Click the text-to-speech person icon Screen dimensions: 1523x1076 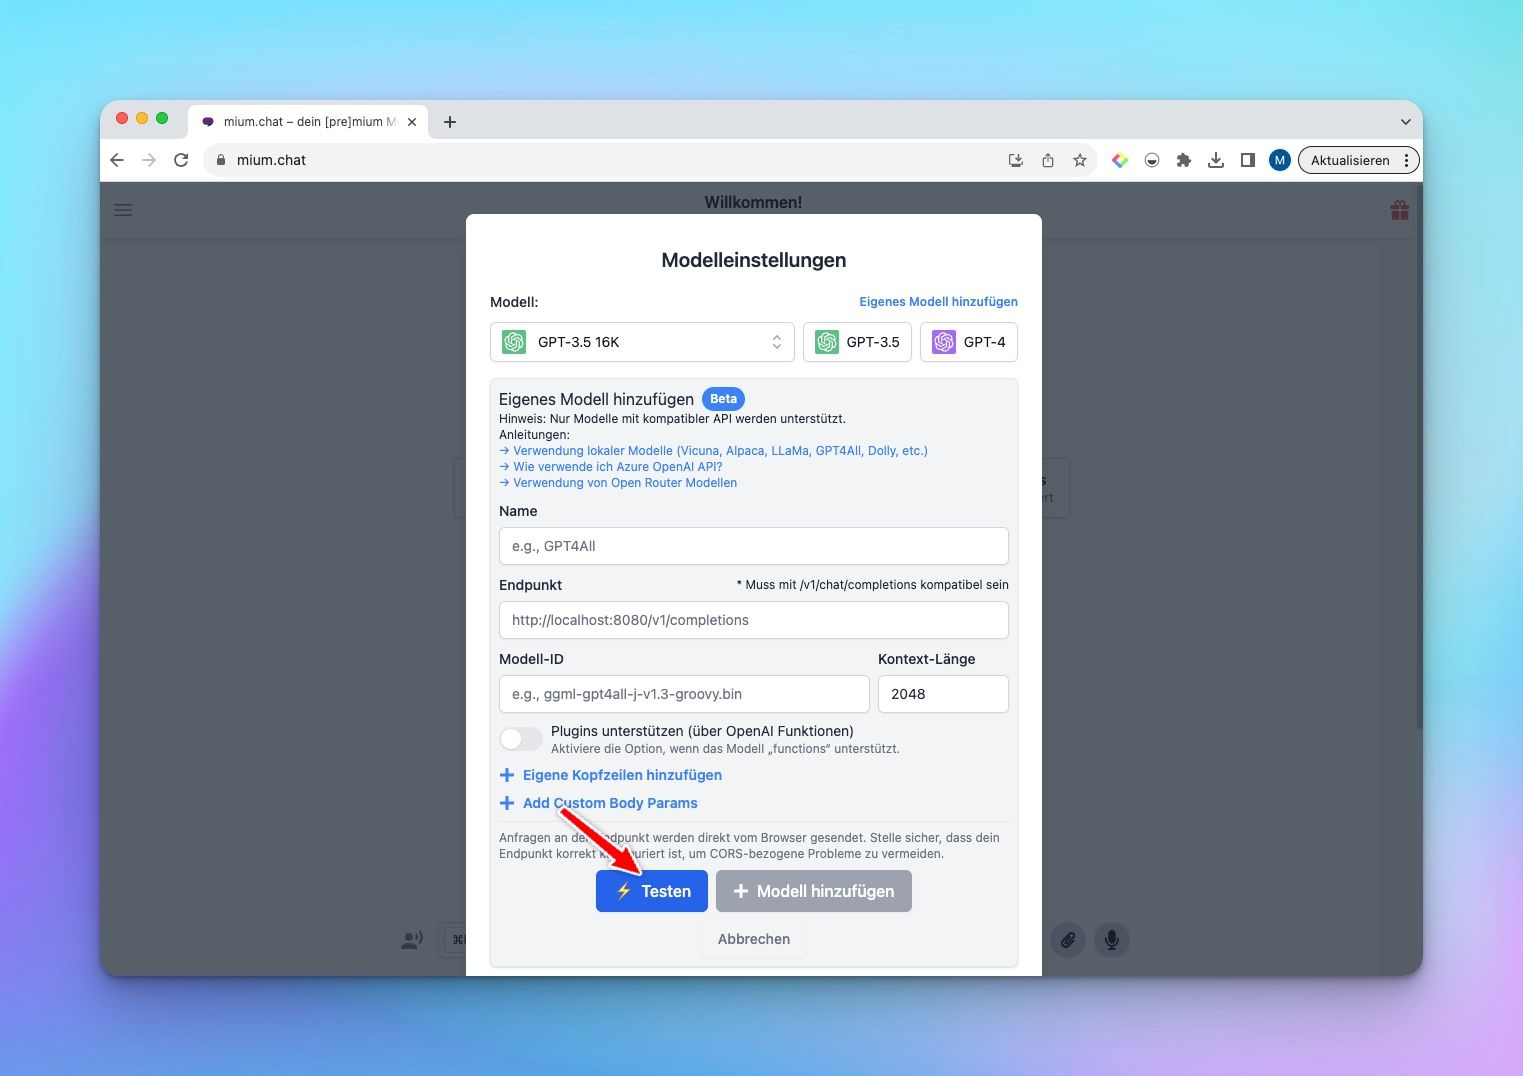point(412,940)
